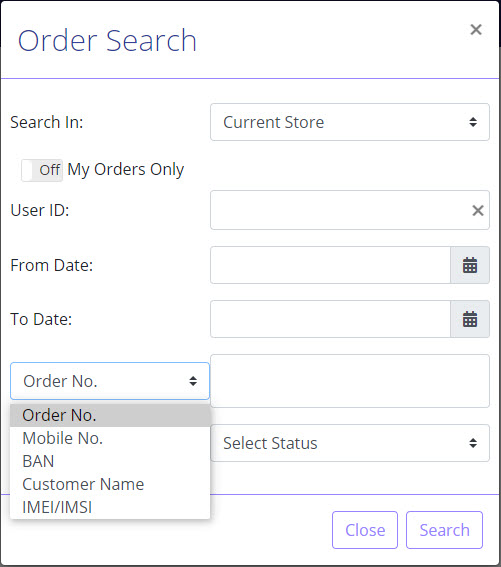The image size is (501, 567).
Task: Click the To Date input field
Action: click(x=330, y=319)
